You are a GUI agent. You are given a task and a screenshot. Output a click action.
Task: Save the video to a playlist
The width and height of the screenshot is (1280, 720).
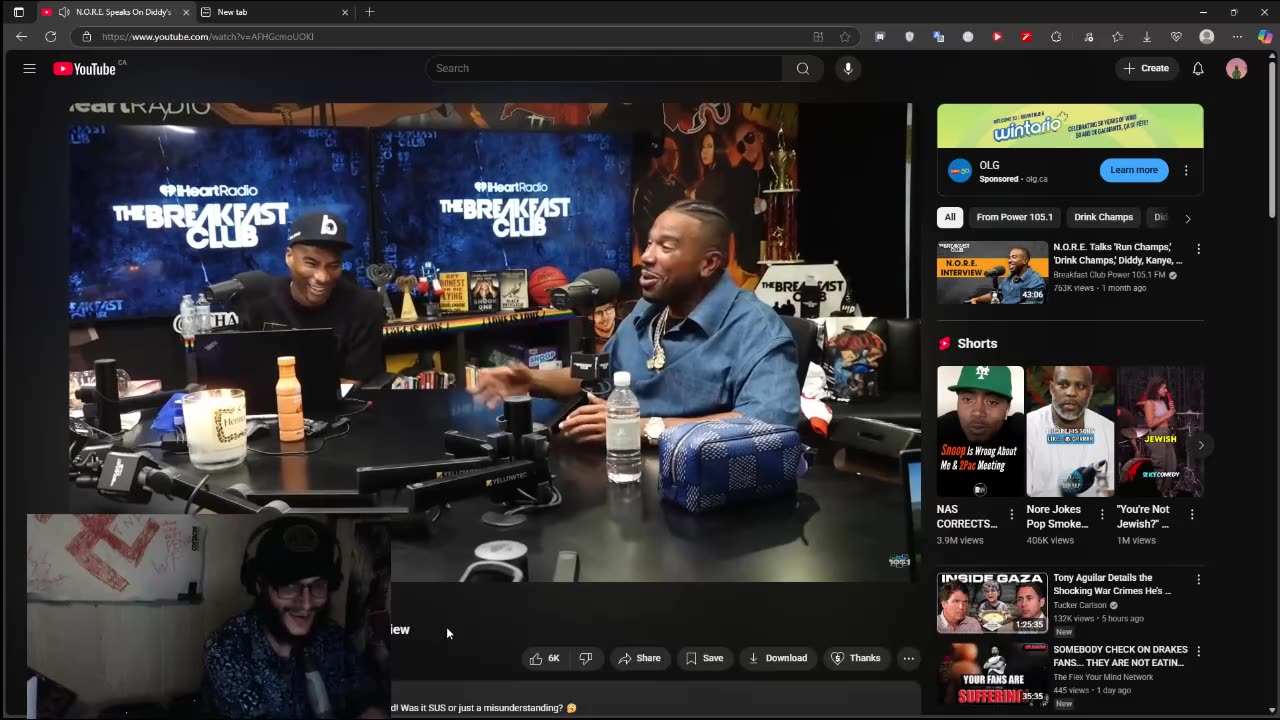704,658
